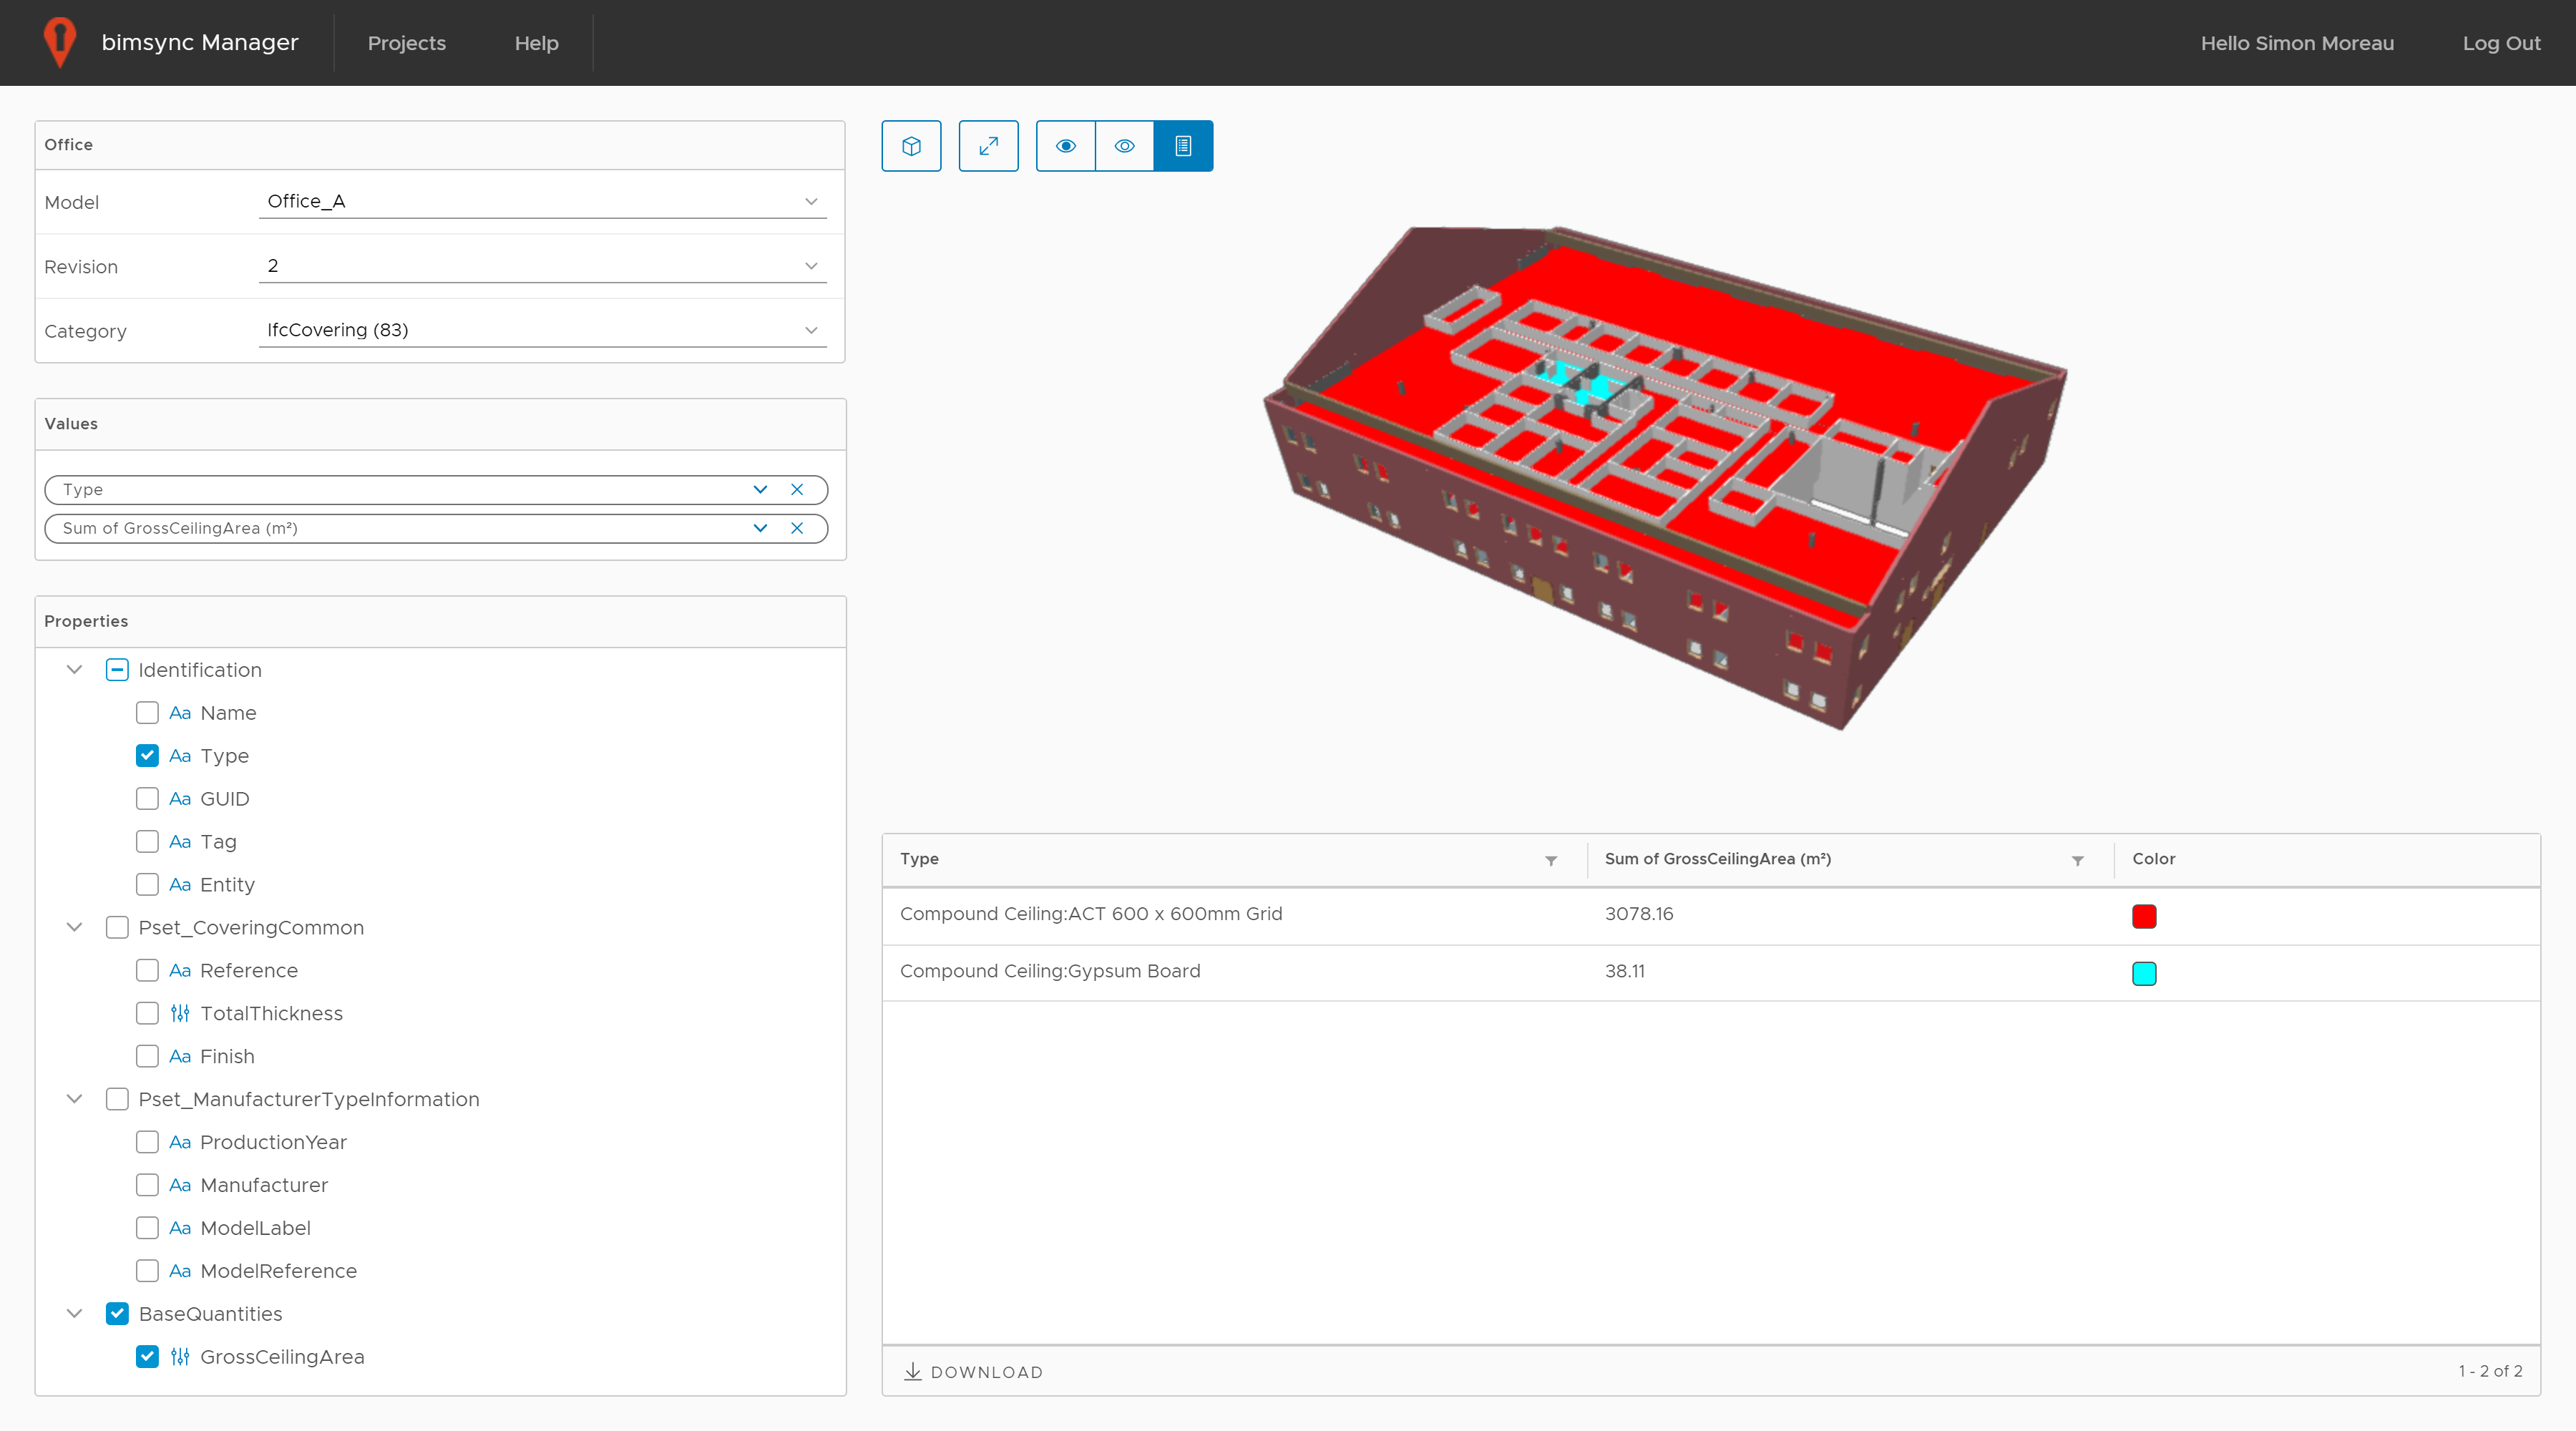Image resolution: width=2576 pixels, height=1431 pixels.
Task: Open the Help menu
Action: pos(536,43)
